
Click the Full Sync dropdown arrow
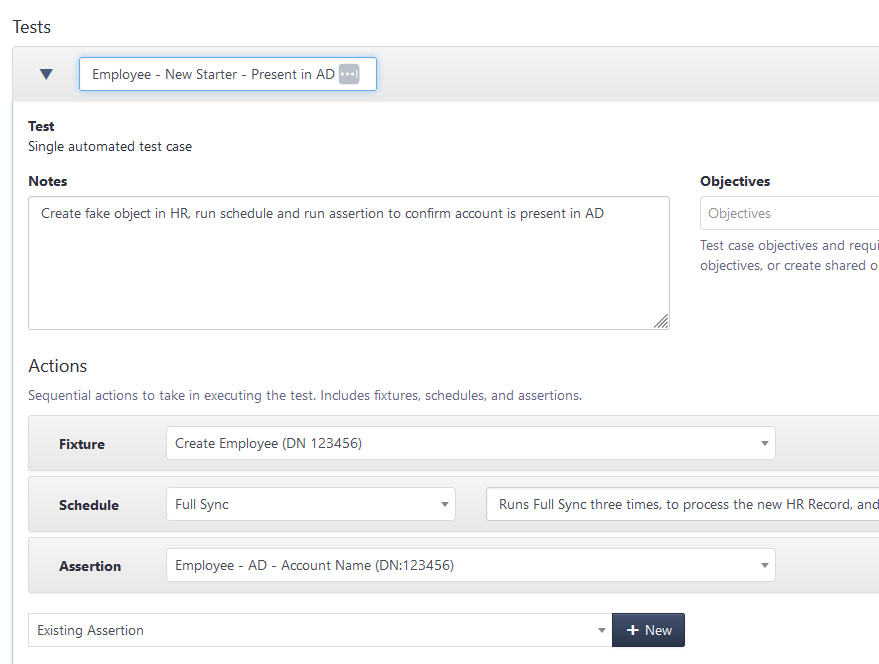[445, 505]
